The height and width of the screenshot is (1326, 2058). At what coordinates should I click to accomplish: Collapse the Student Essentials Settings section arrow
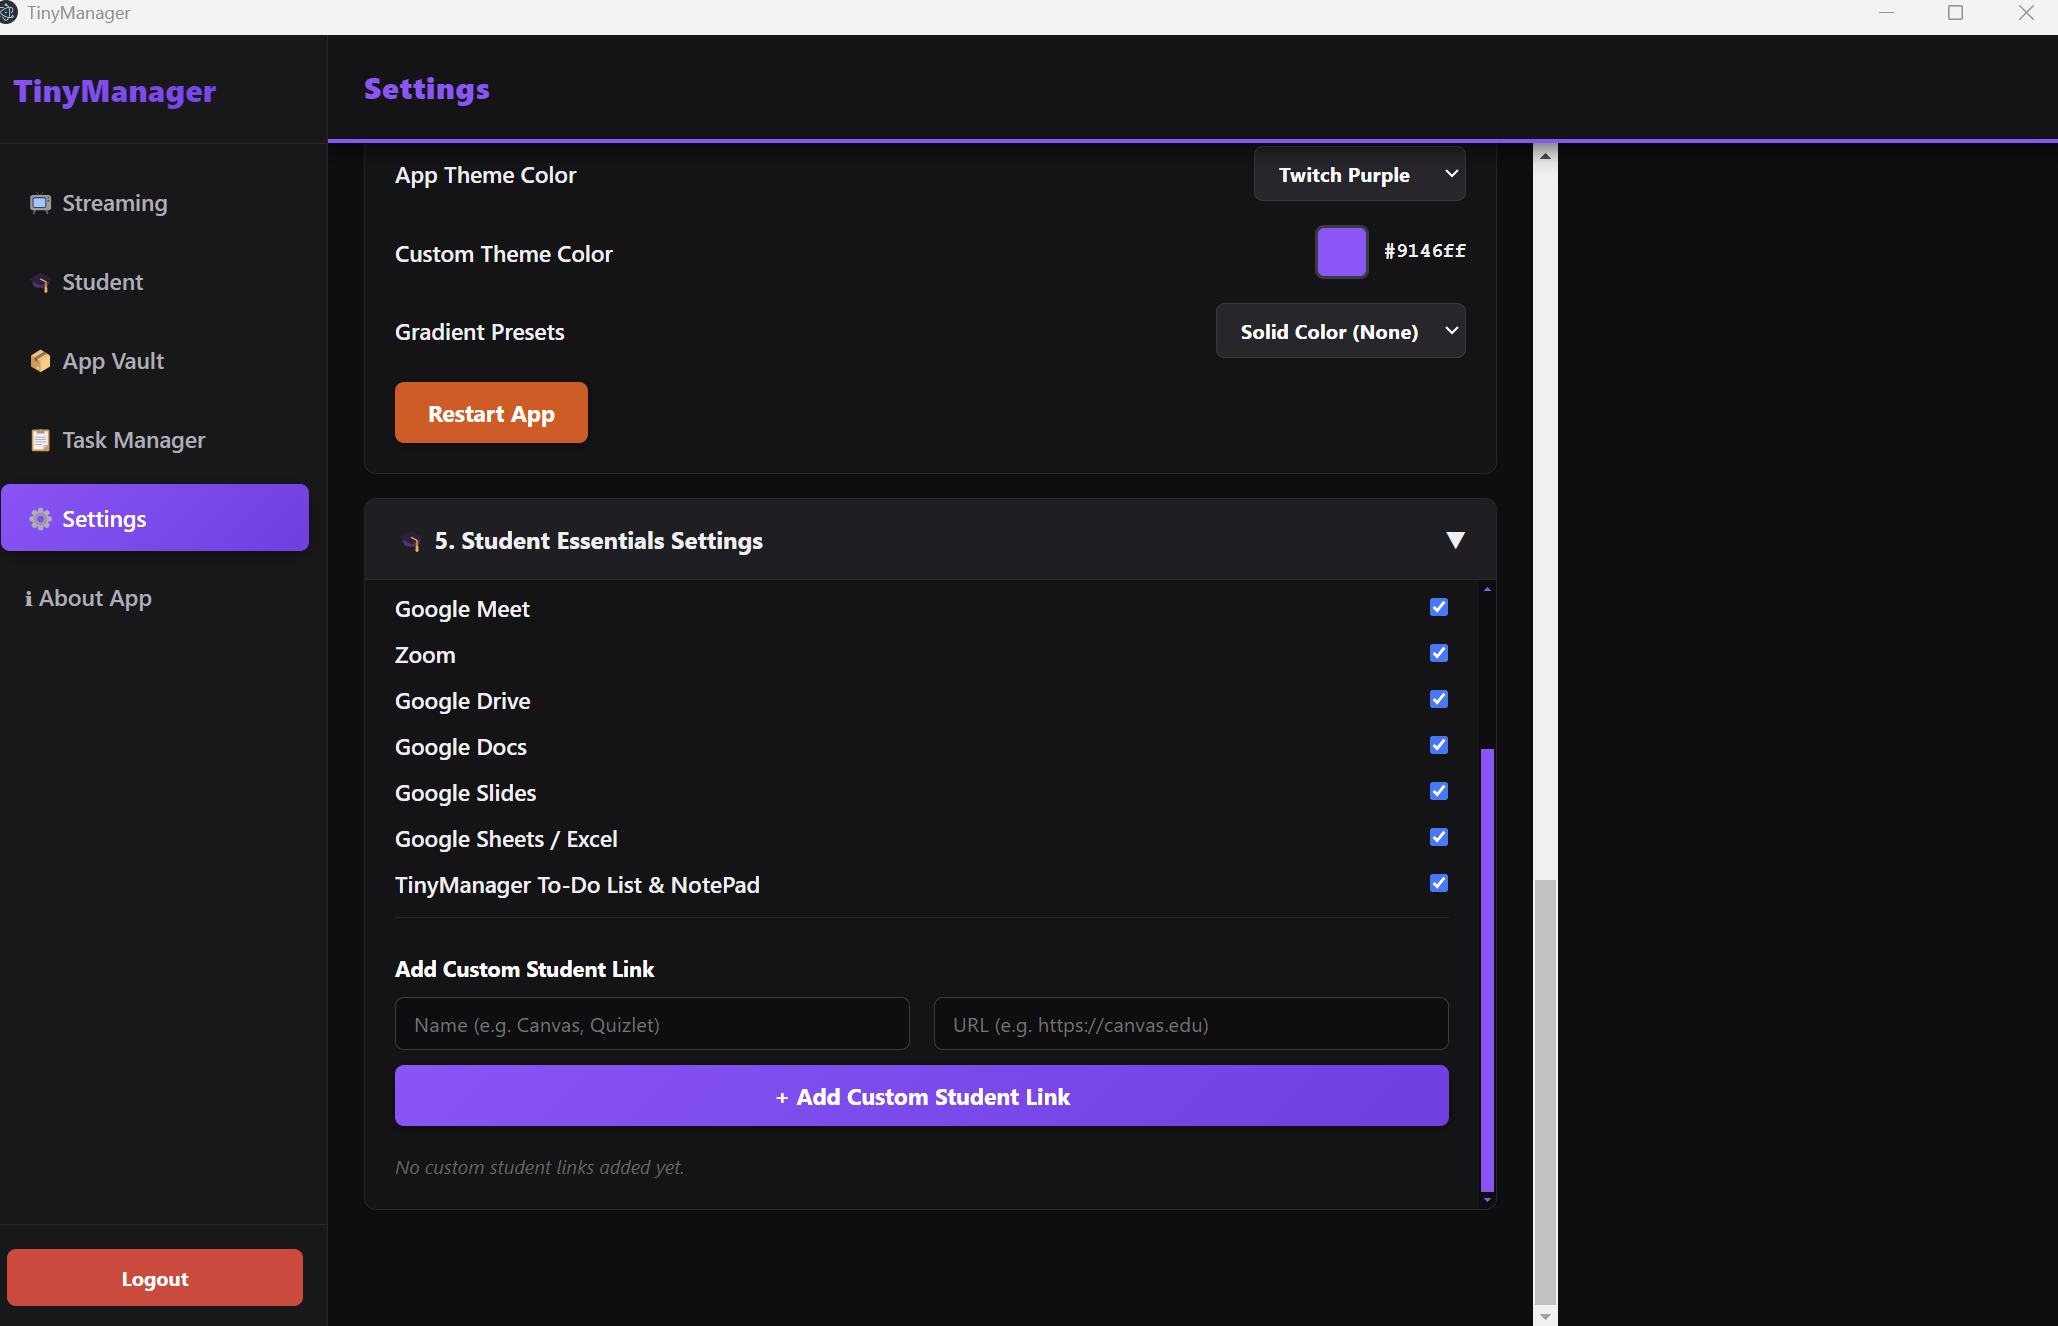(1456, 541)
